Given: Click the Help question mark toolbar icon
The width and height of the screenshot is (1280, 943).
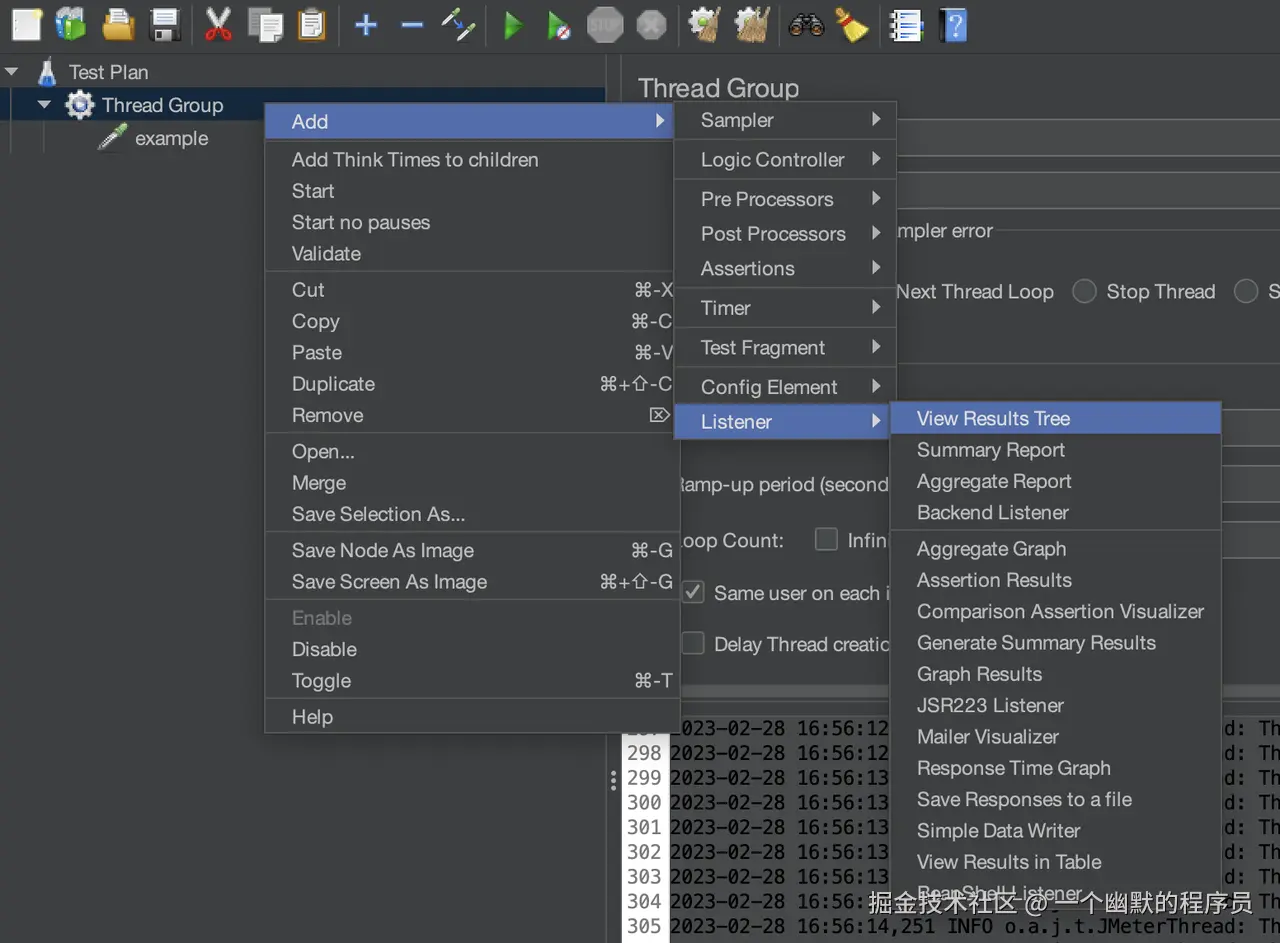Looking at the screenshot, I should [954, 25].
